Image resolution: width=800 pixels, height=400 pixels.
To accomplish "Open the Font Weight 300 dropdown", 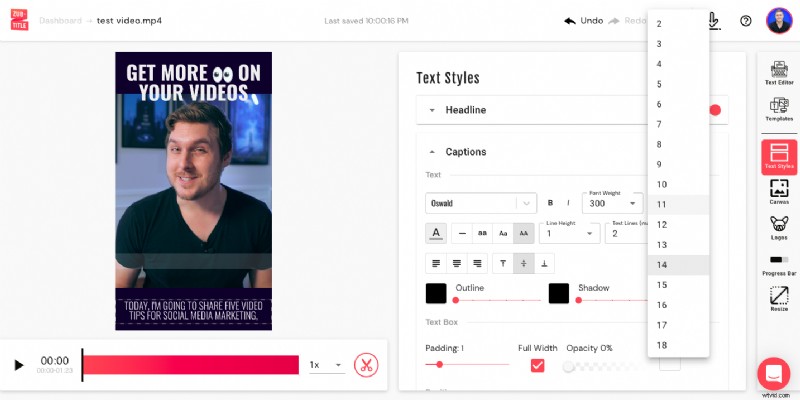I will tap(612, 203).
